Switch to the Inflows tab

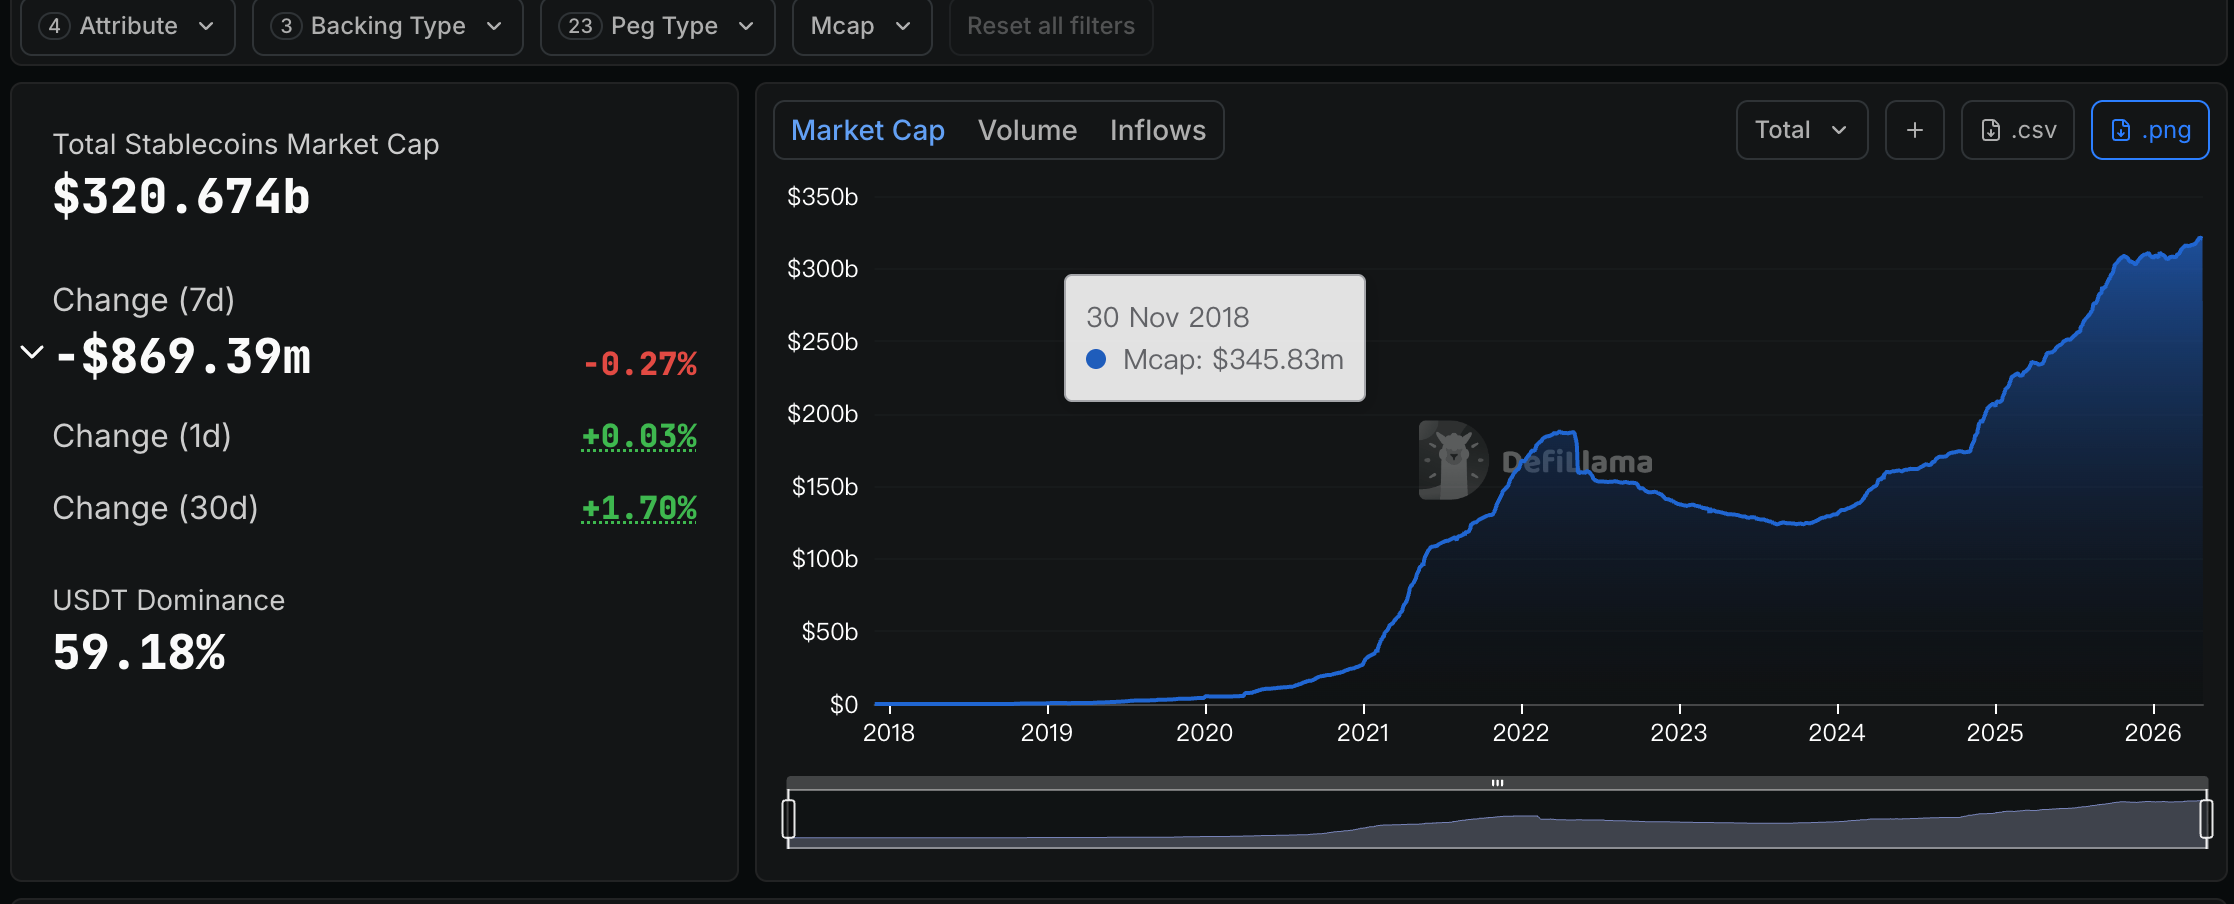click(1157, 130)
